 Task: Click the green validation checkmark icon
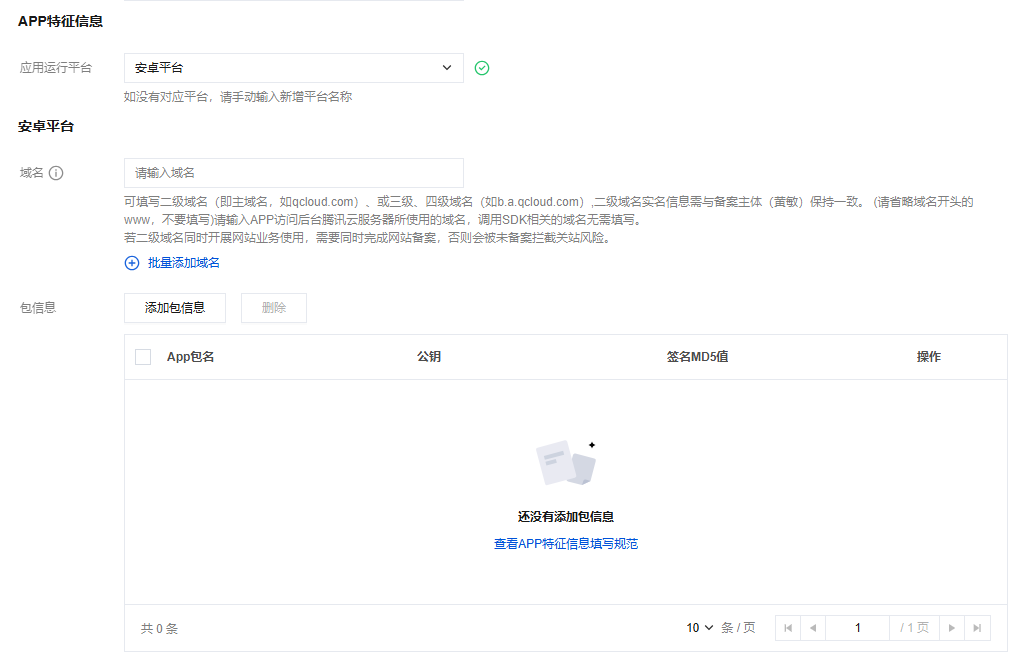coord(482,68)
